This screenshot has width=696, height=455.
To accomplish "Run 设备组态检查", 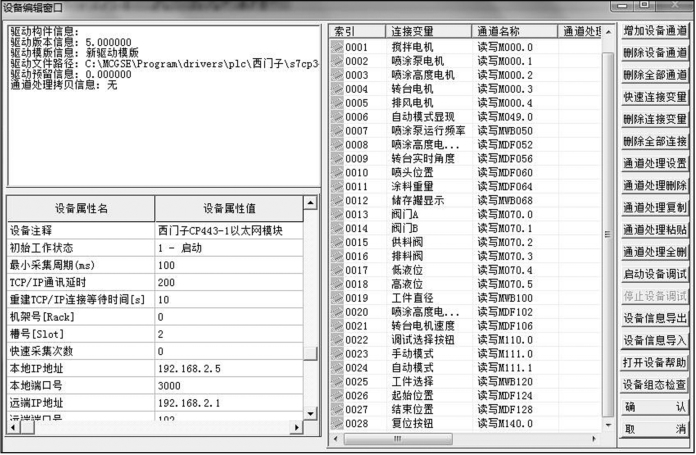I will tap(655, 385).
